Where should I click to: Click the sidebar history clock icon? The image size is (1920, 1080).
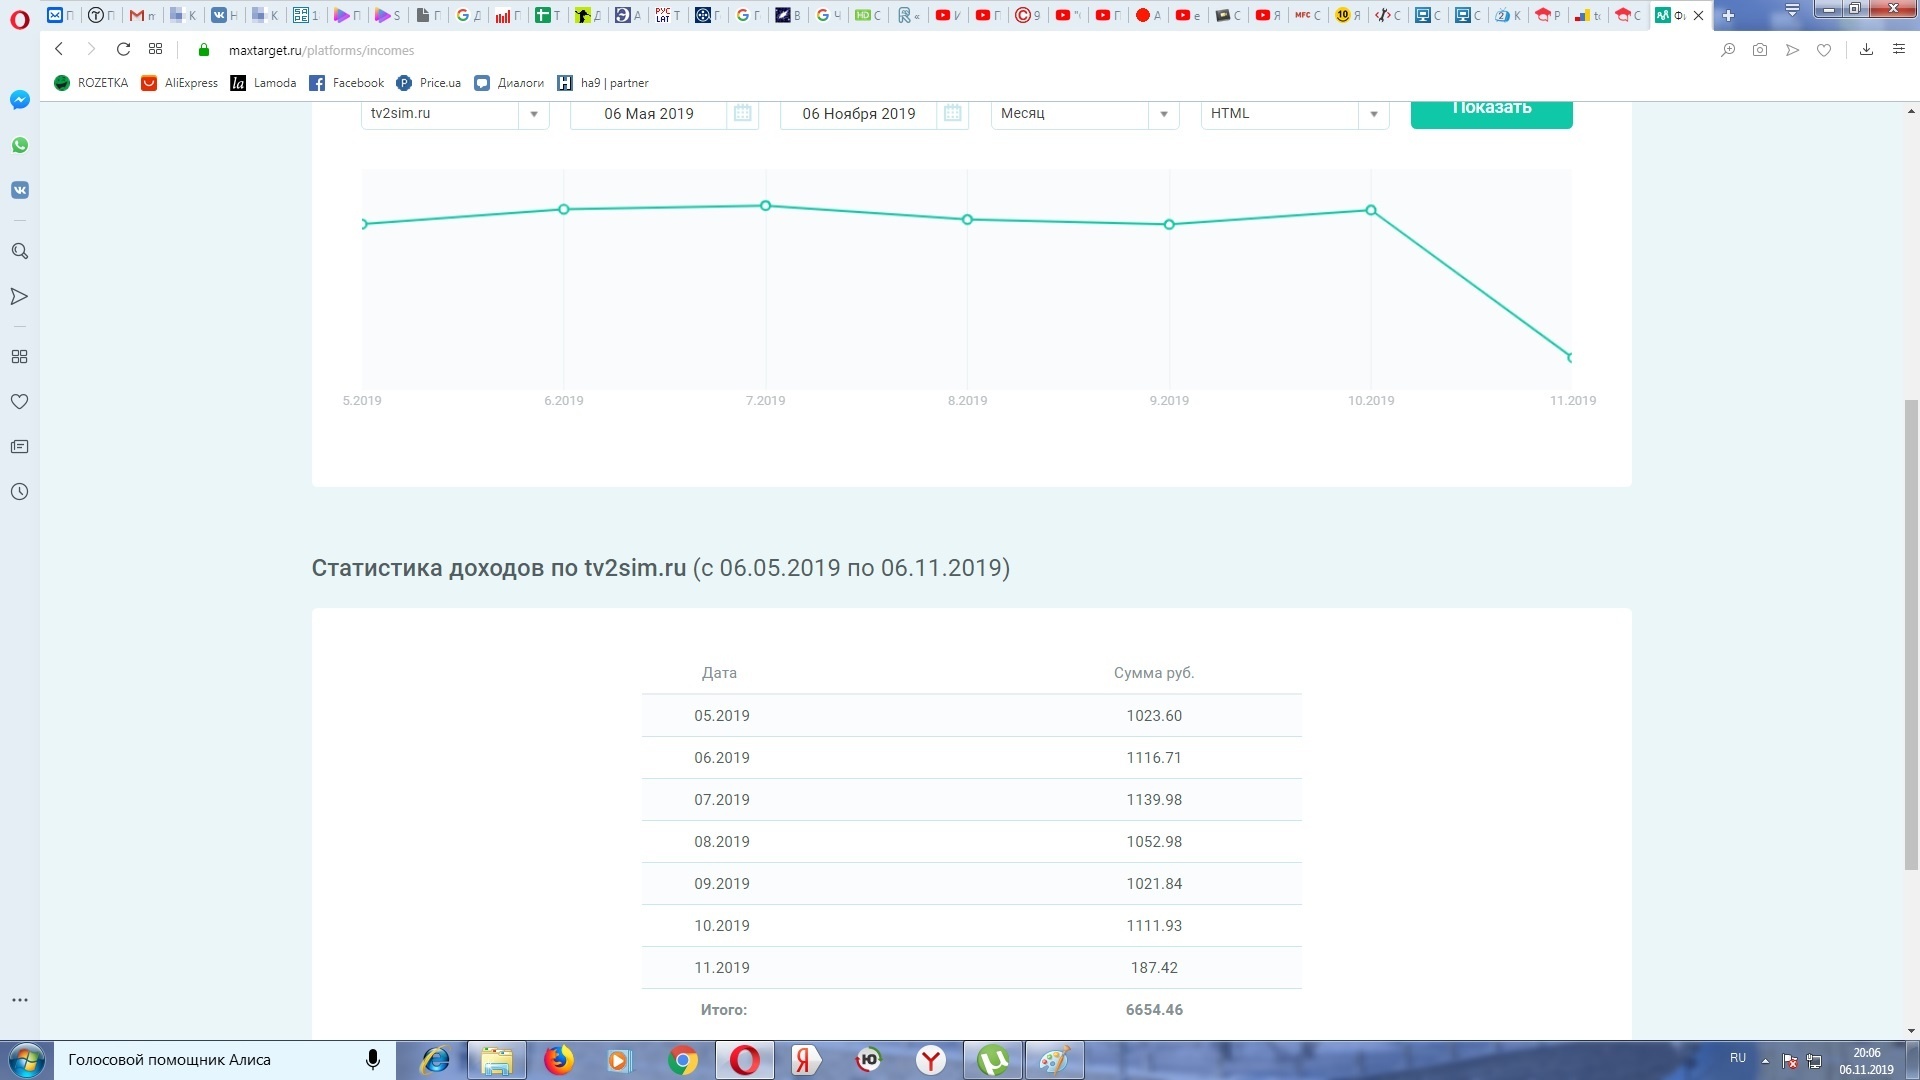click(19, 492)
